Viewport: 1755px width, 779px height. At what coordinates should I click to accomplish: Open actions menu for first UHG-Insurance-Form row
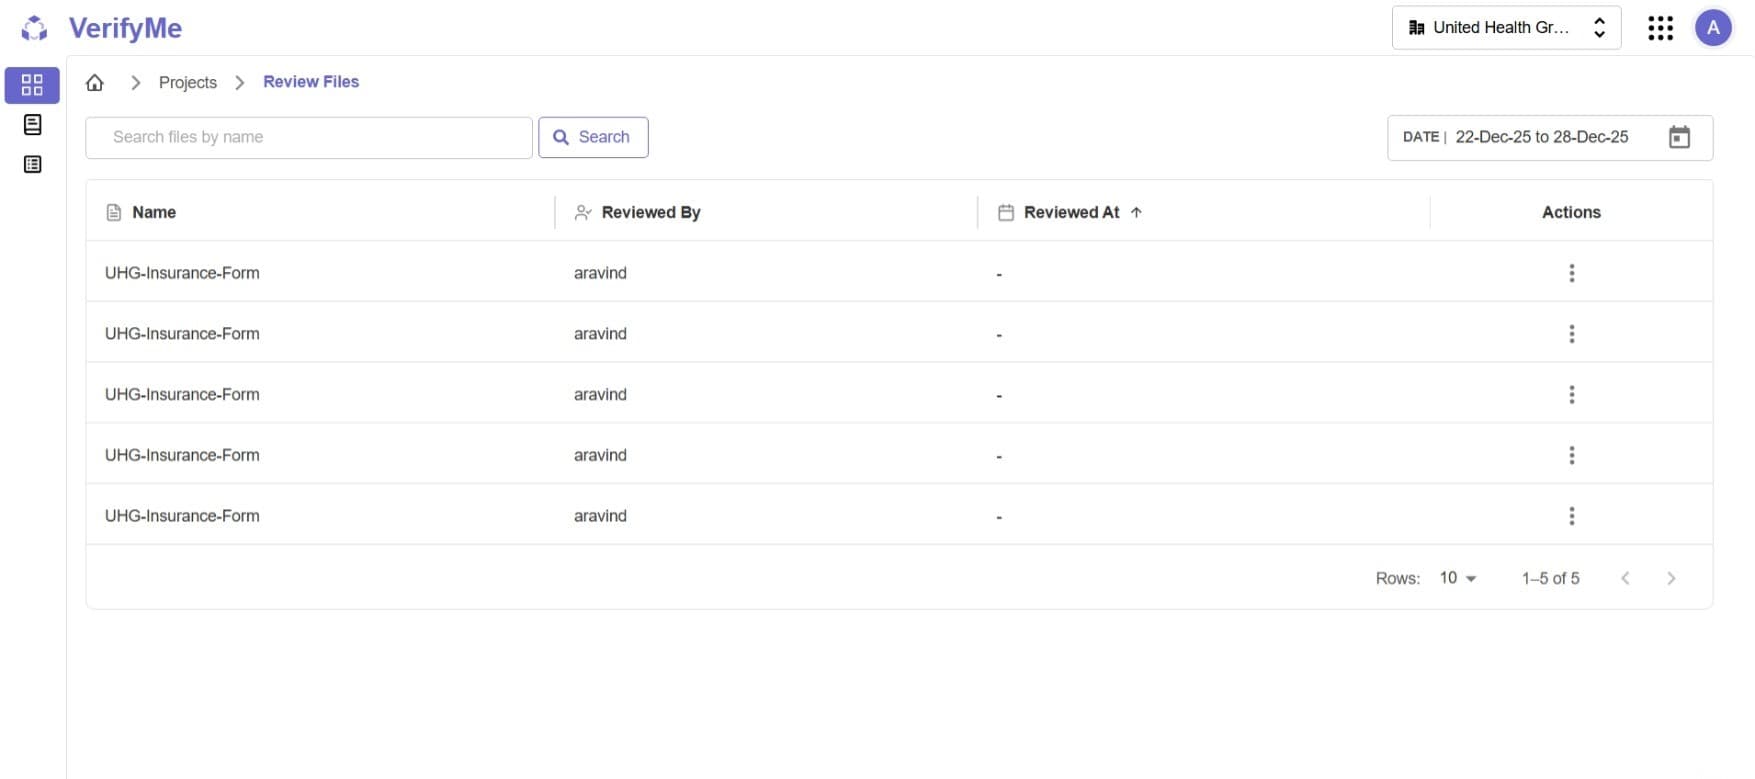click(x=1571, y=273)
